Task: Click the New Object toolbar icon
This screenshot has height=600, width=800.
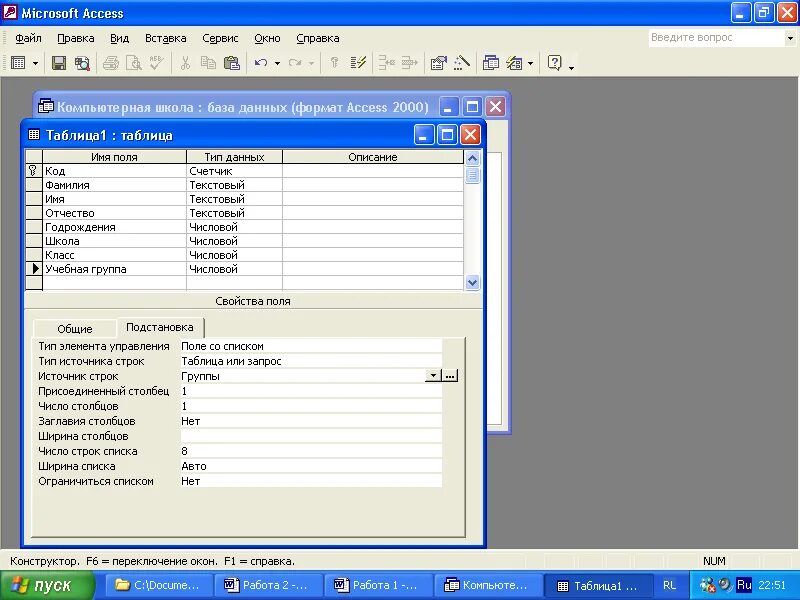Action: [514, 63]
